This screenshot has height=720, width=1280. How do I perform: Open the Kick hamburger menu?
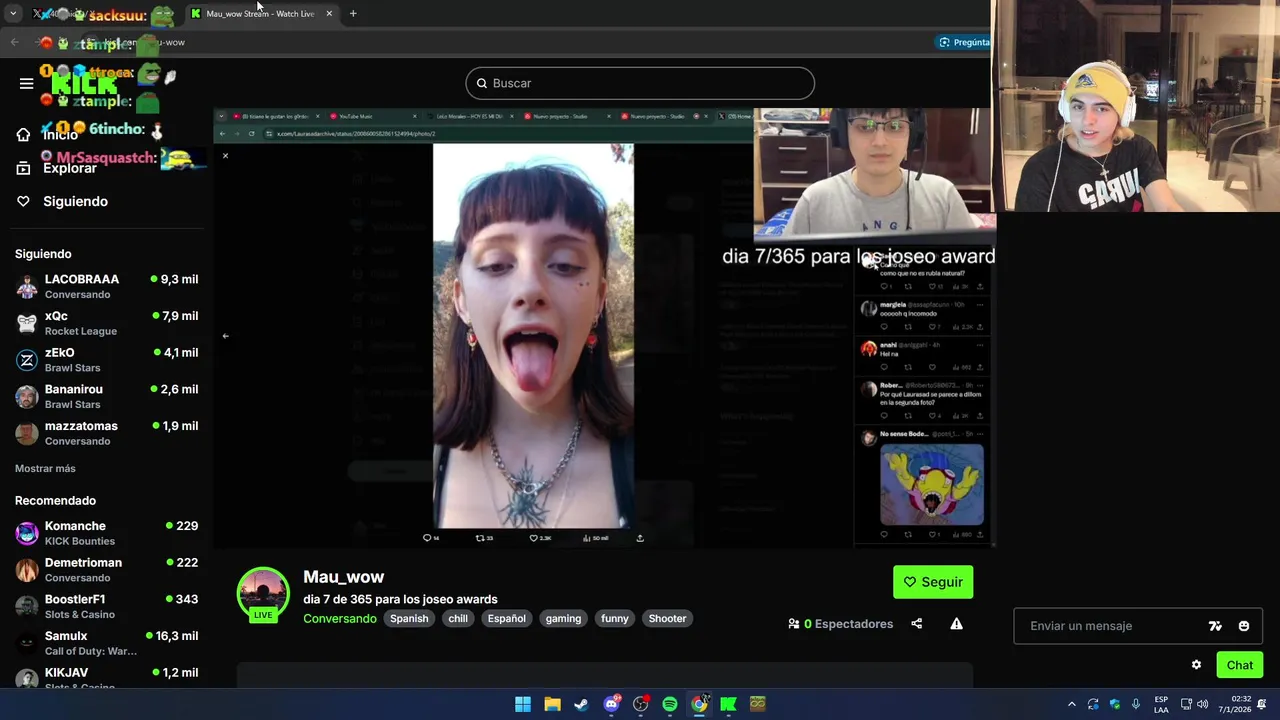pyautogui.click(x=27, y=83)
